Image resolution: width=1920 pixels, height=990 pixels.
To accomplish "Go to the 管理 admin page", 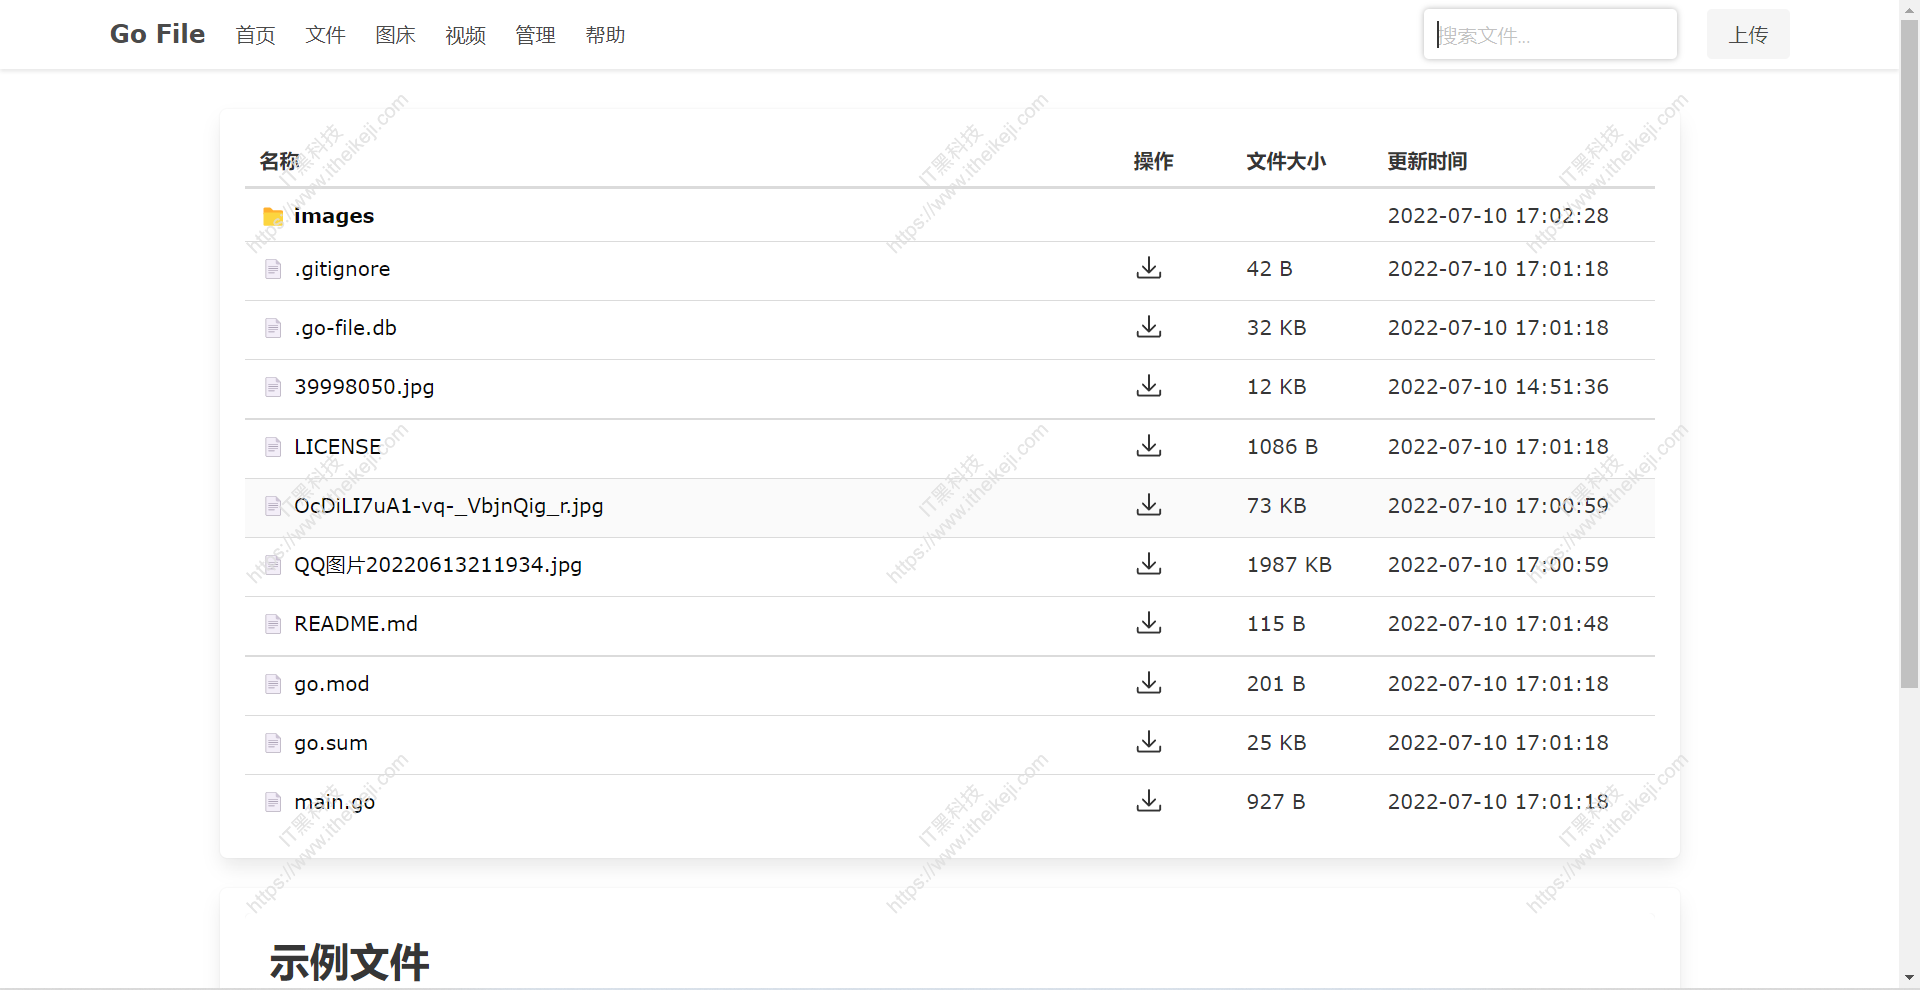I will pyautogui.click(x=534, y=35).
